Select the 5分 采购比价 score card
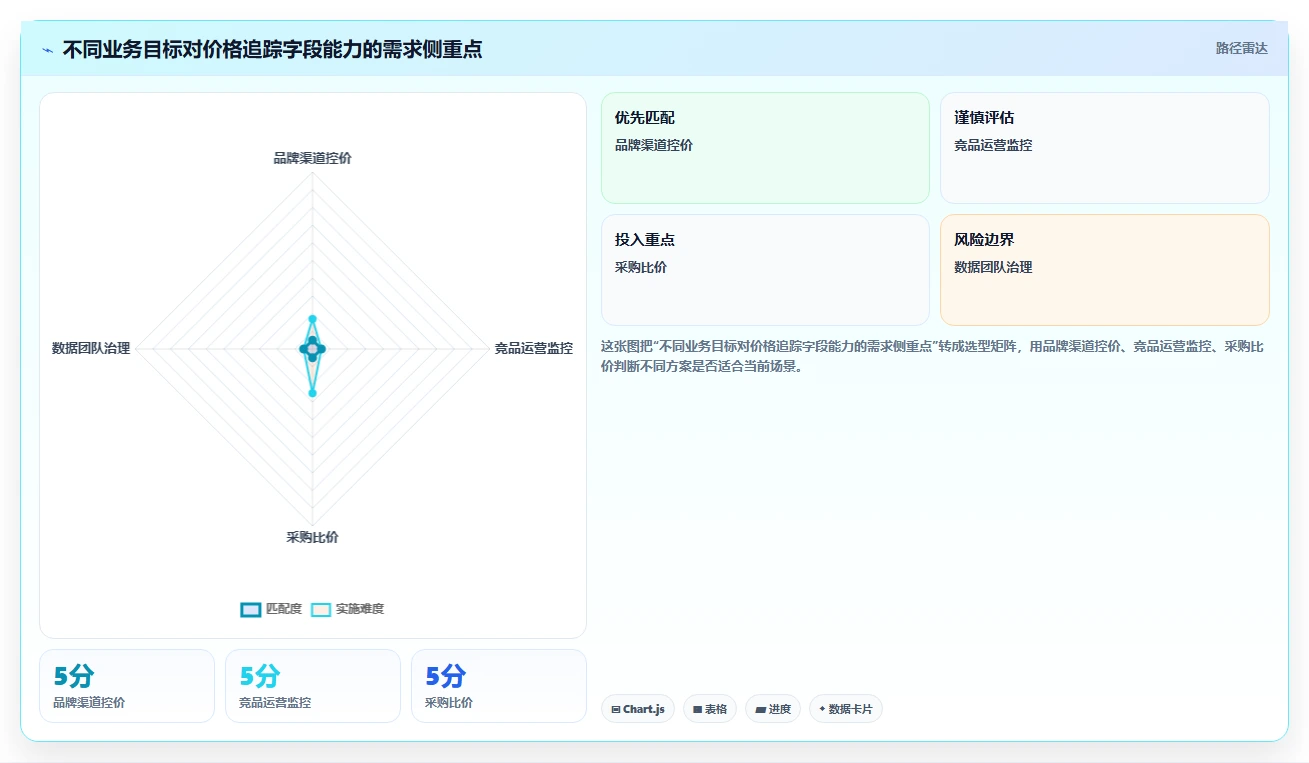Image resolution: width=1309 pixels, height=763 pixels. (499, 686)
